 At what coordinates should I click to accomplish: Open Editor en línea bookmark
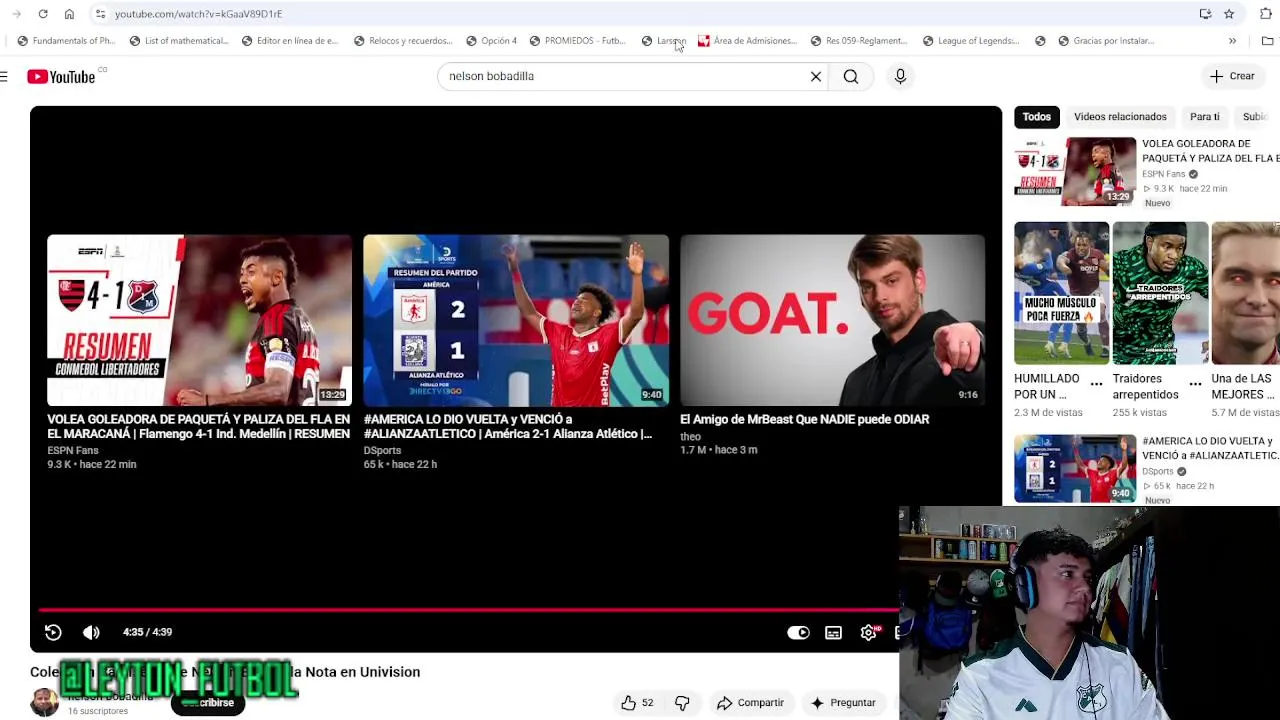point(290,41)
